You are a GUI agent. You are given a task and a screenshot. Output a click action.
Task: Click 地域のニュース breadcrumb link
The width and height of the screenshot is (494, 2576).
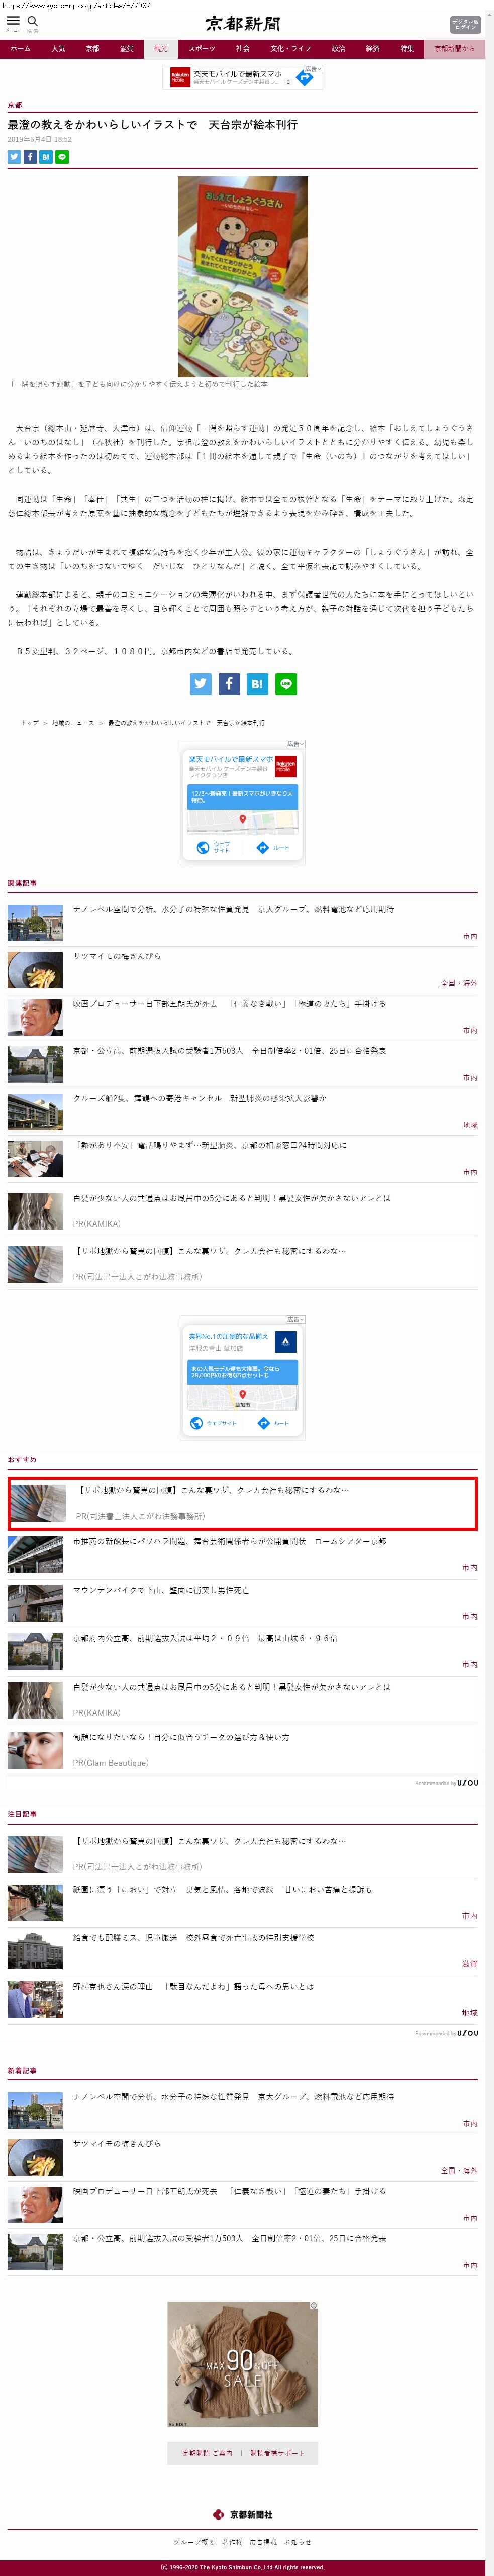[73, 722]
